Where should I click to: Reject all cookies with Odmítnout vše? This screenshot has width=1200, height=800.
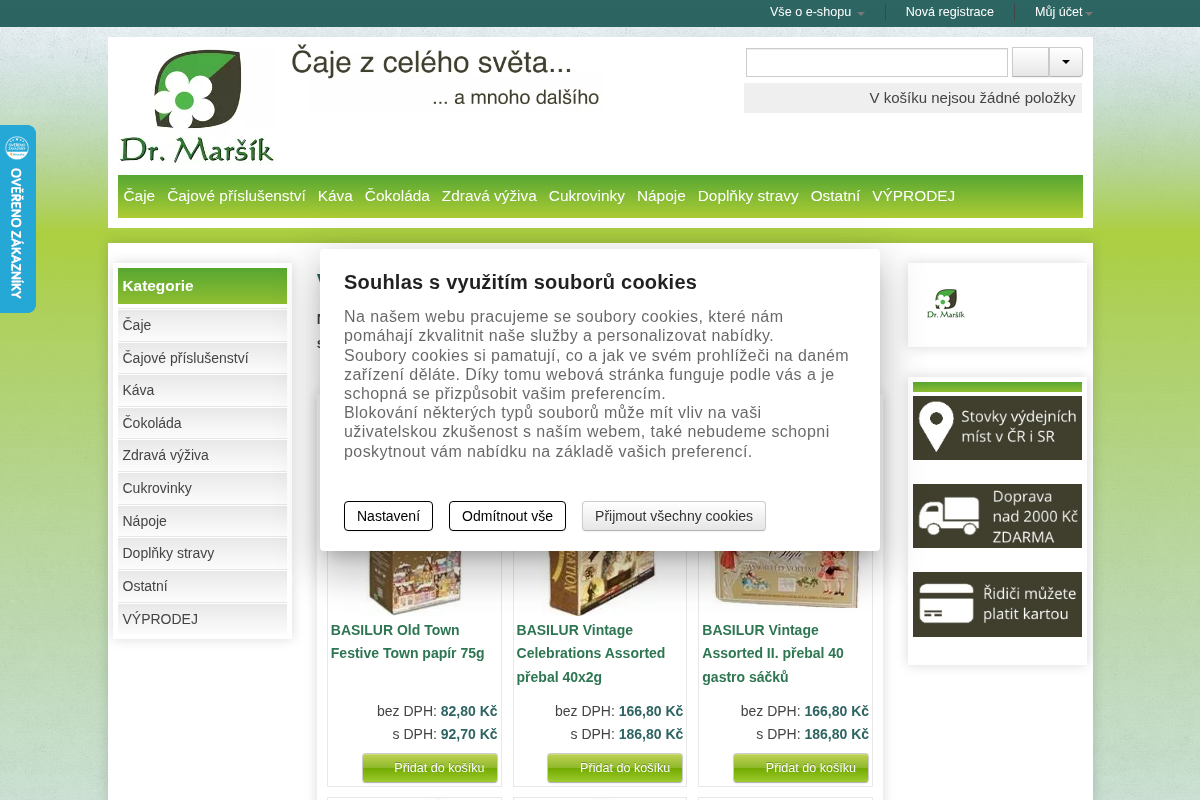(x=507, y=516)
